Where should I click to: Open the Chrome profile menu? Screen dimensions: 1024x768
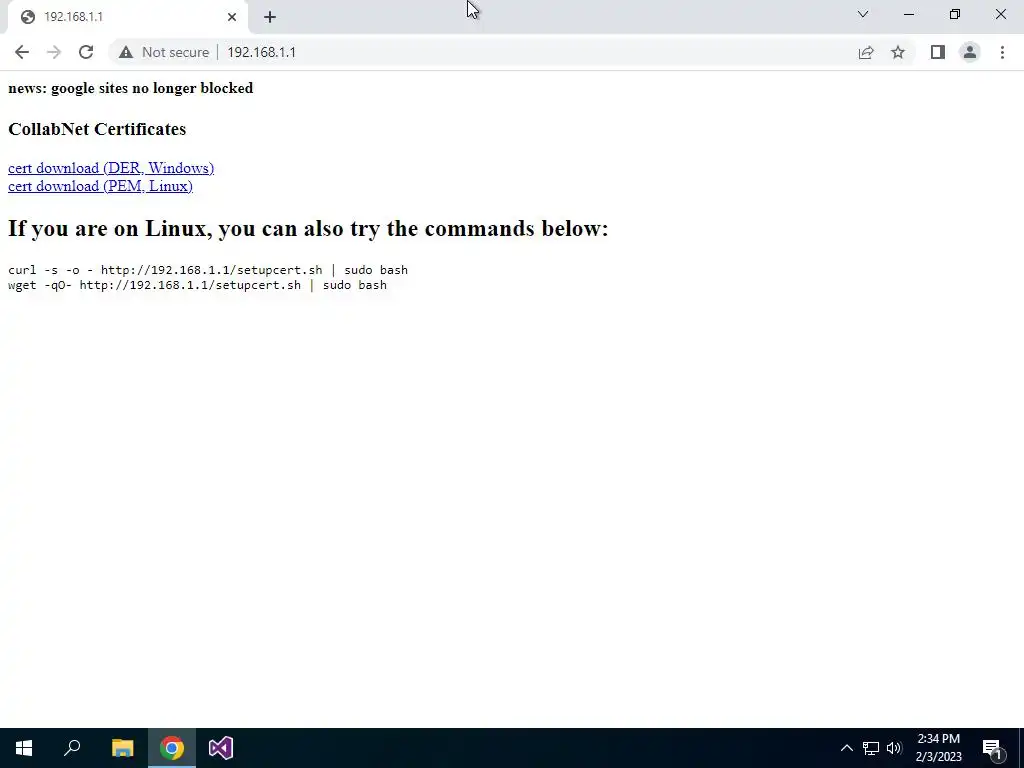click(970, 52)
